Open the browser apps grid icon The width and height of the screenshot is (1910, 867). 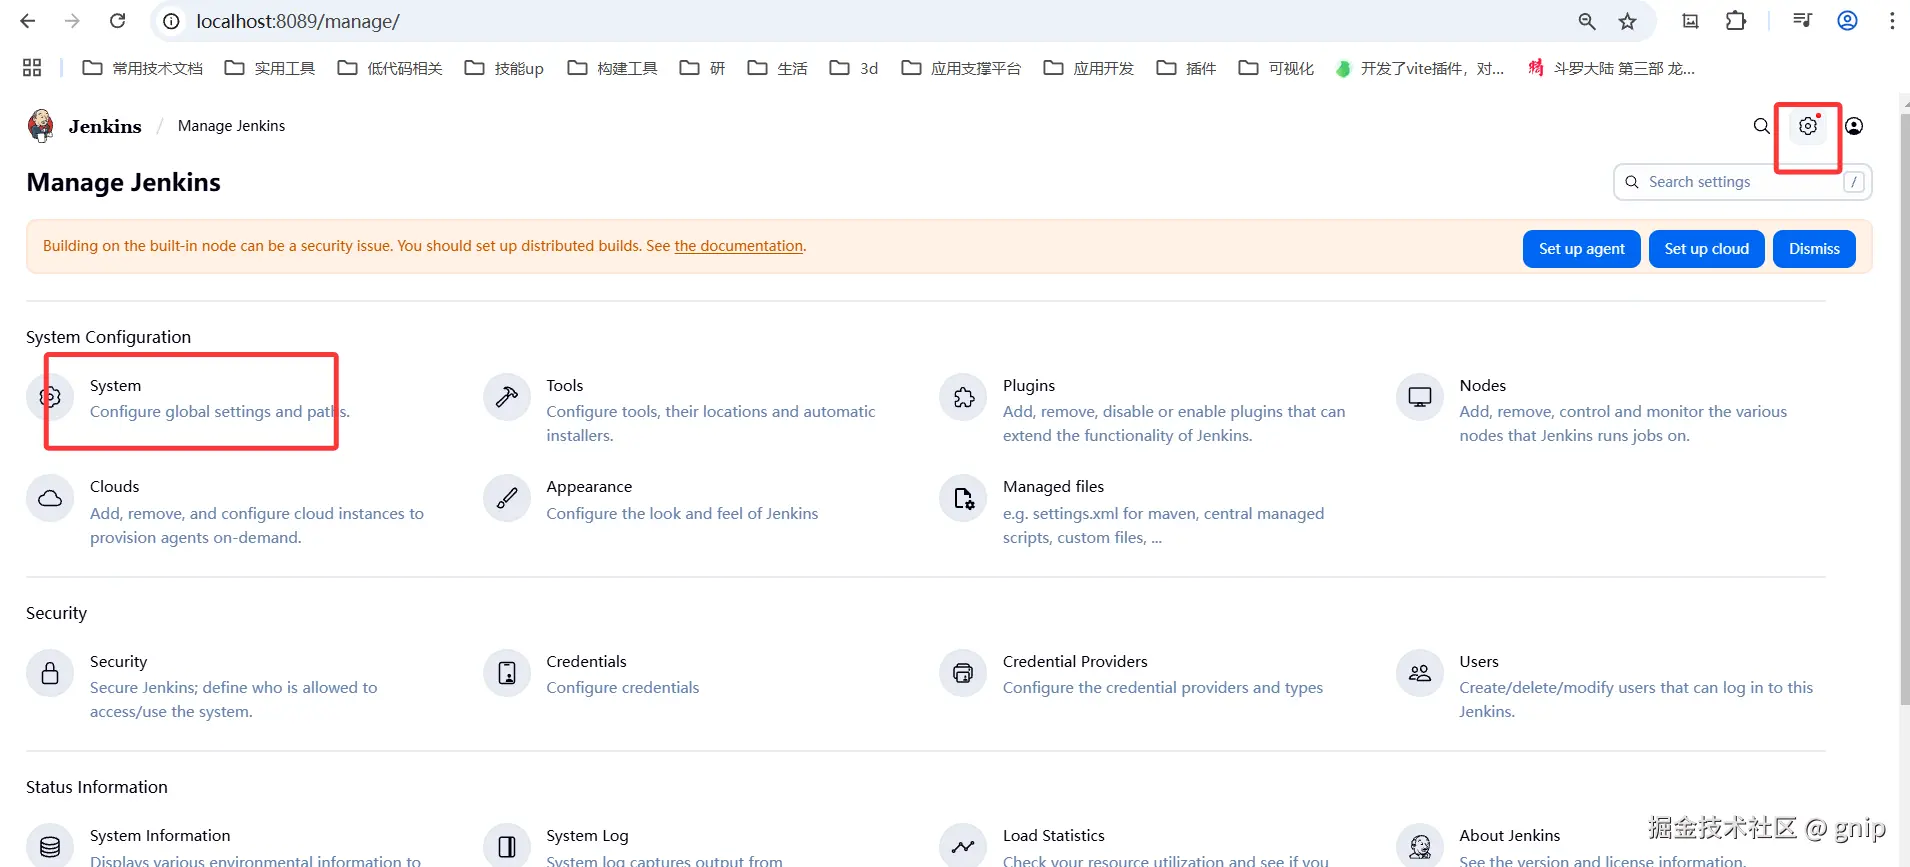click(32, 68)
